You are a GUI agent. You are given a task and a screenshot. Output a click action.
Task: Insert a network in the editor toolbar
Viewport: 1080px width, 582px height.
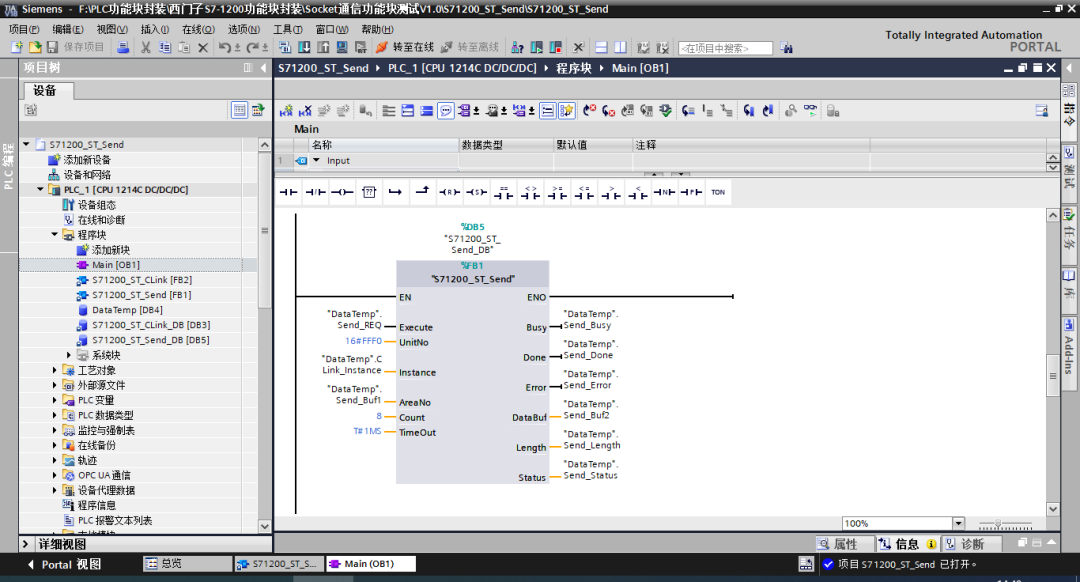coord(287,111)
